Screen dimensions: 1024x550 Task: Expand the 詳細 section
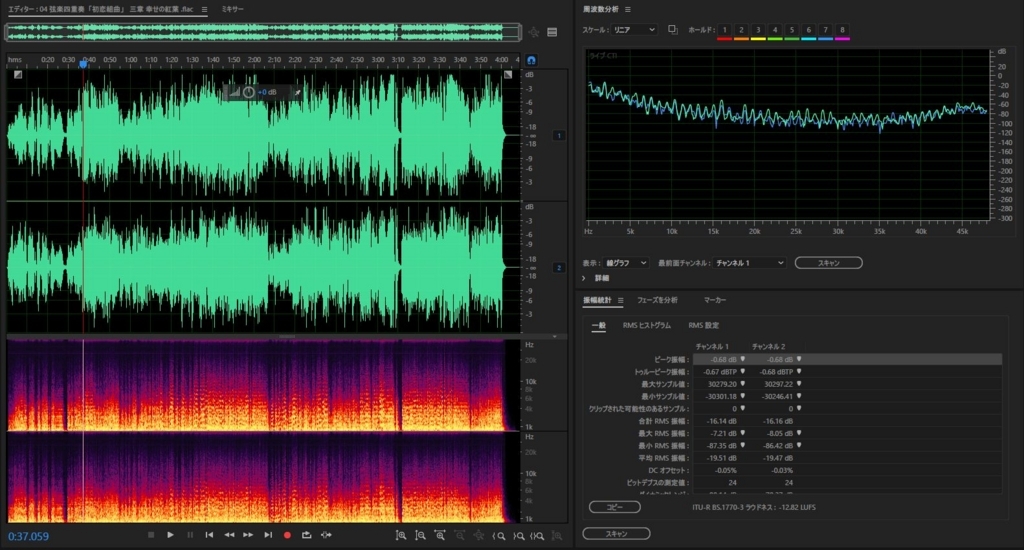click(584, 278)
